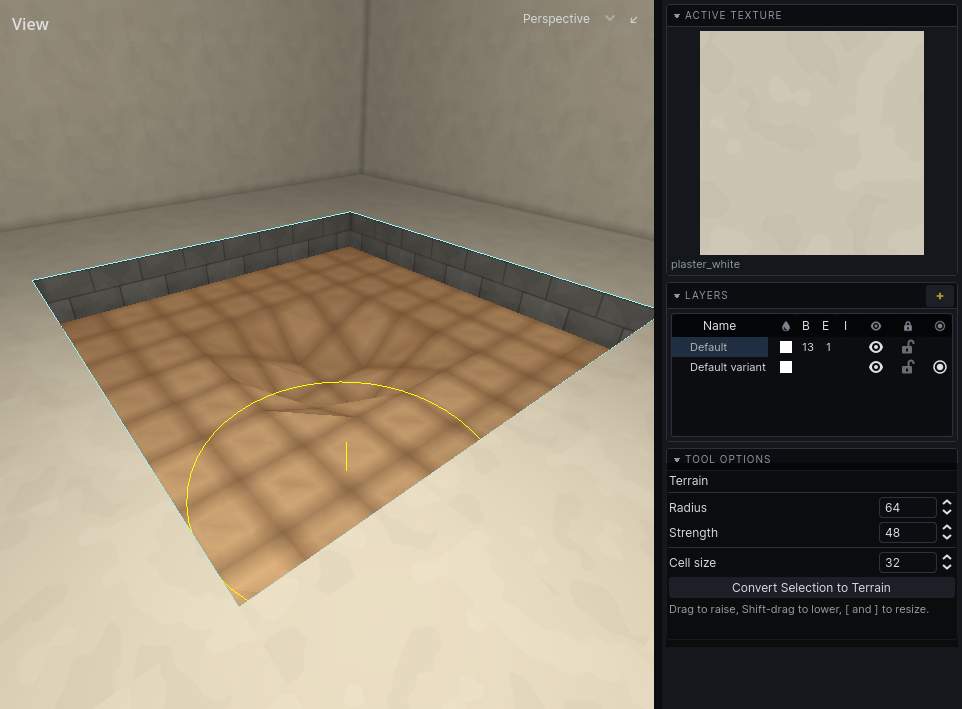The width and height of the screenshot is (962, 709).
Task: Click the visibility eye column header
Action: click(876, 326)
